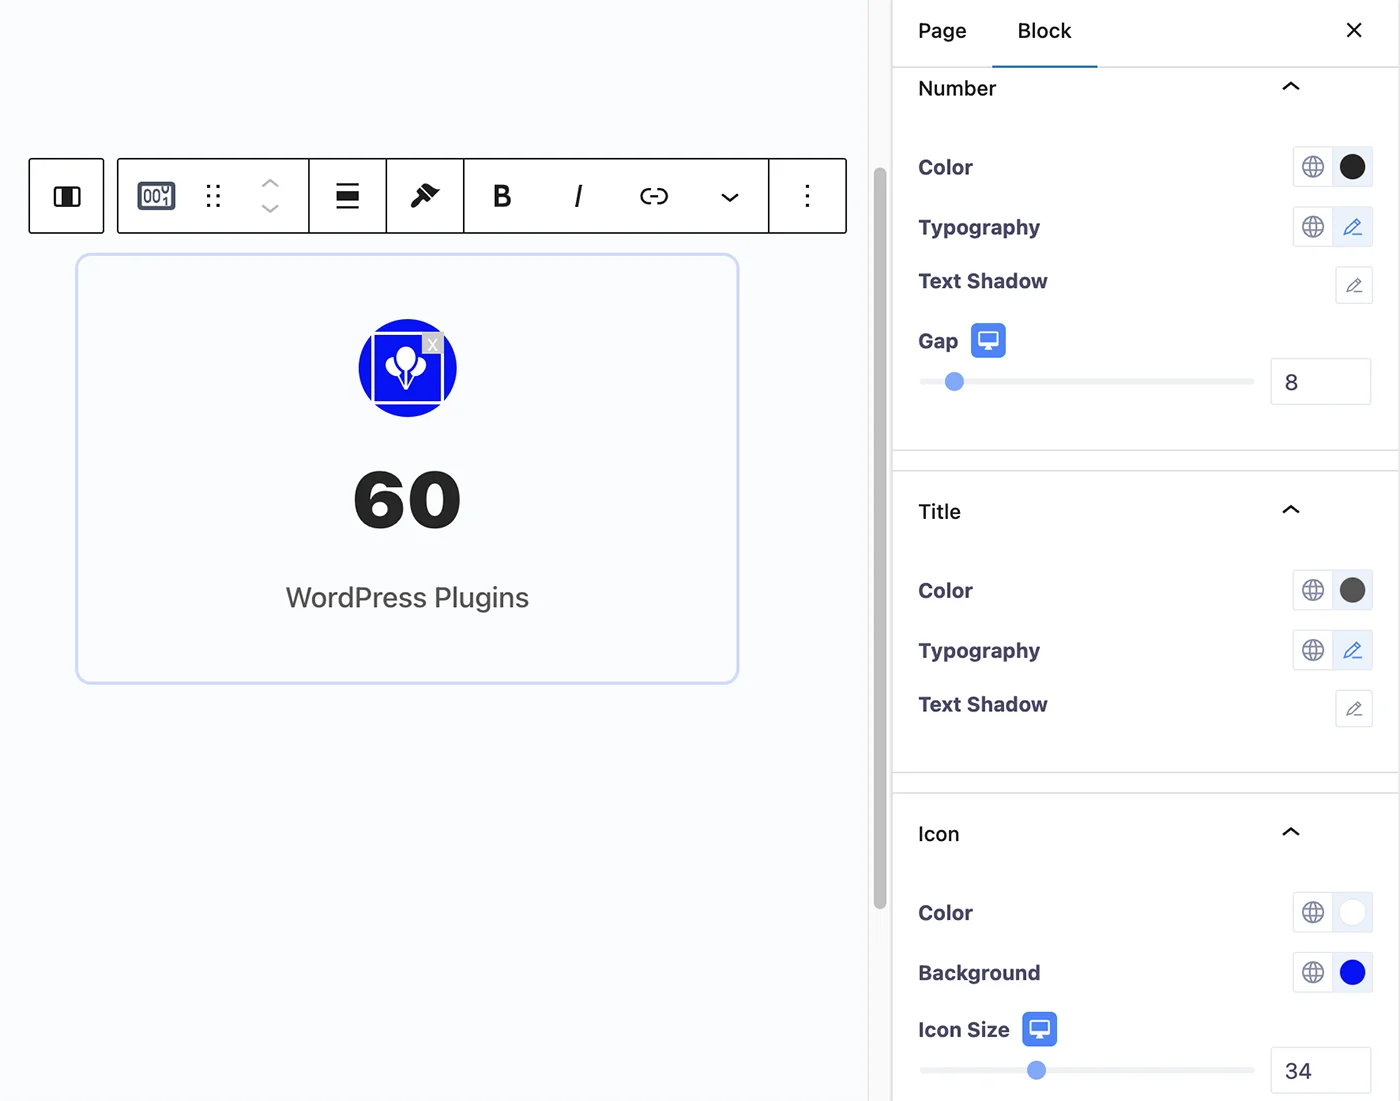
Task: Click the Icon section heading
Action: [938, 834]
